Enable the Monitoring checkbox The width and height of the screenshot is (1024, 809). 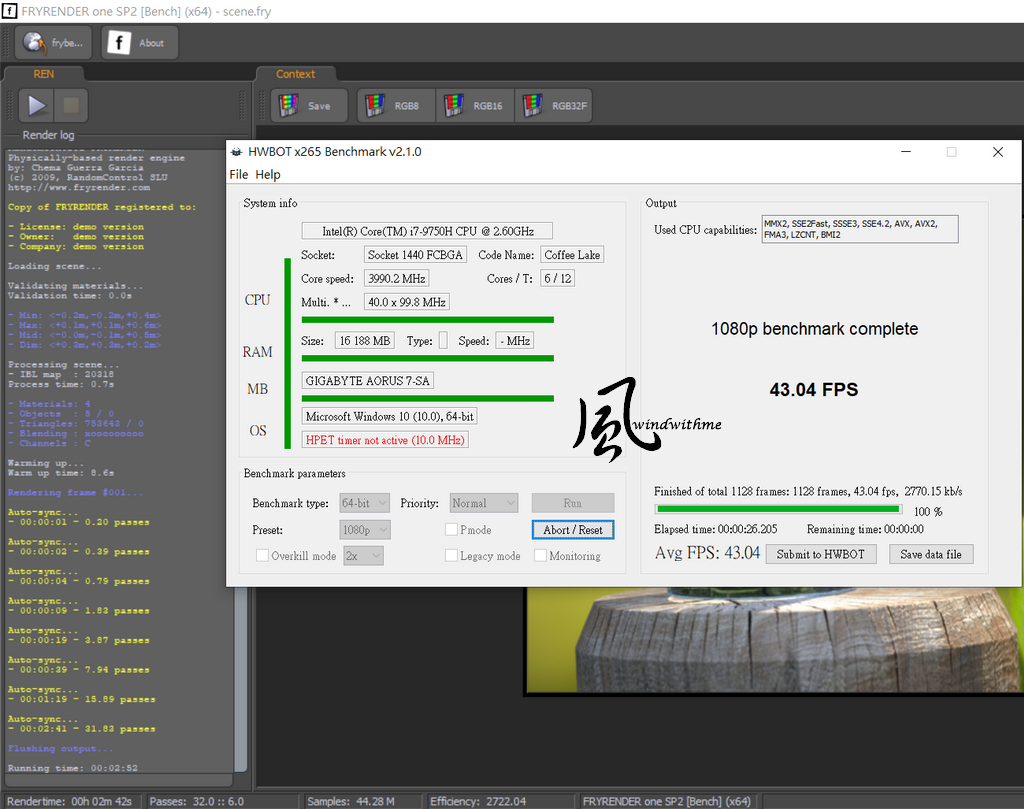tap(541, 556)
